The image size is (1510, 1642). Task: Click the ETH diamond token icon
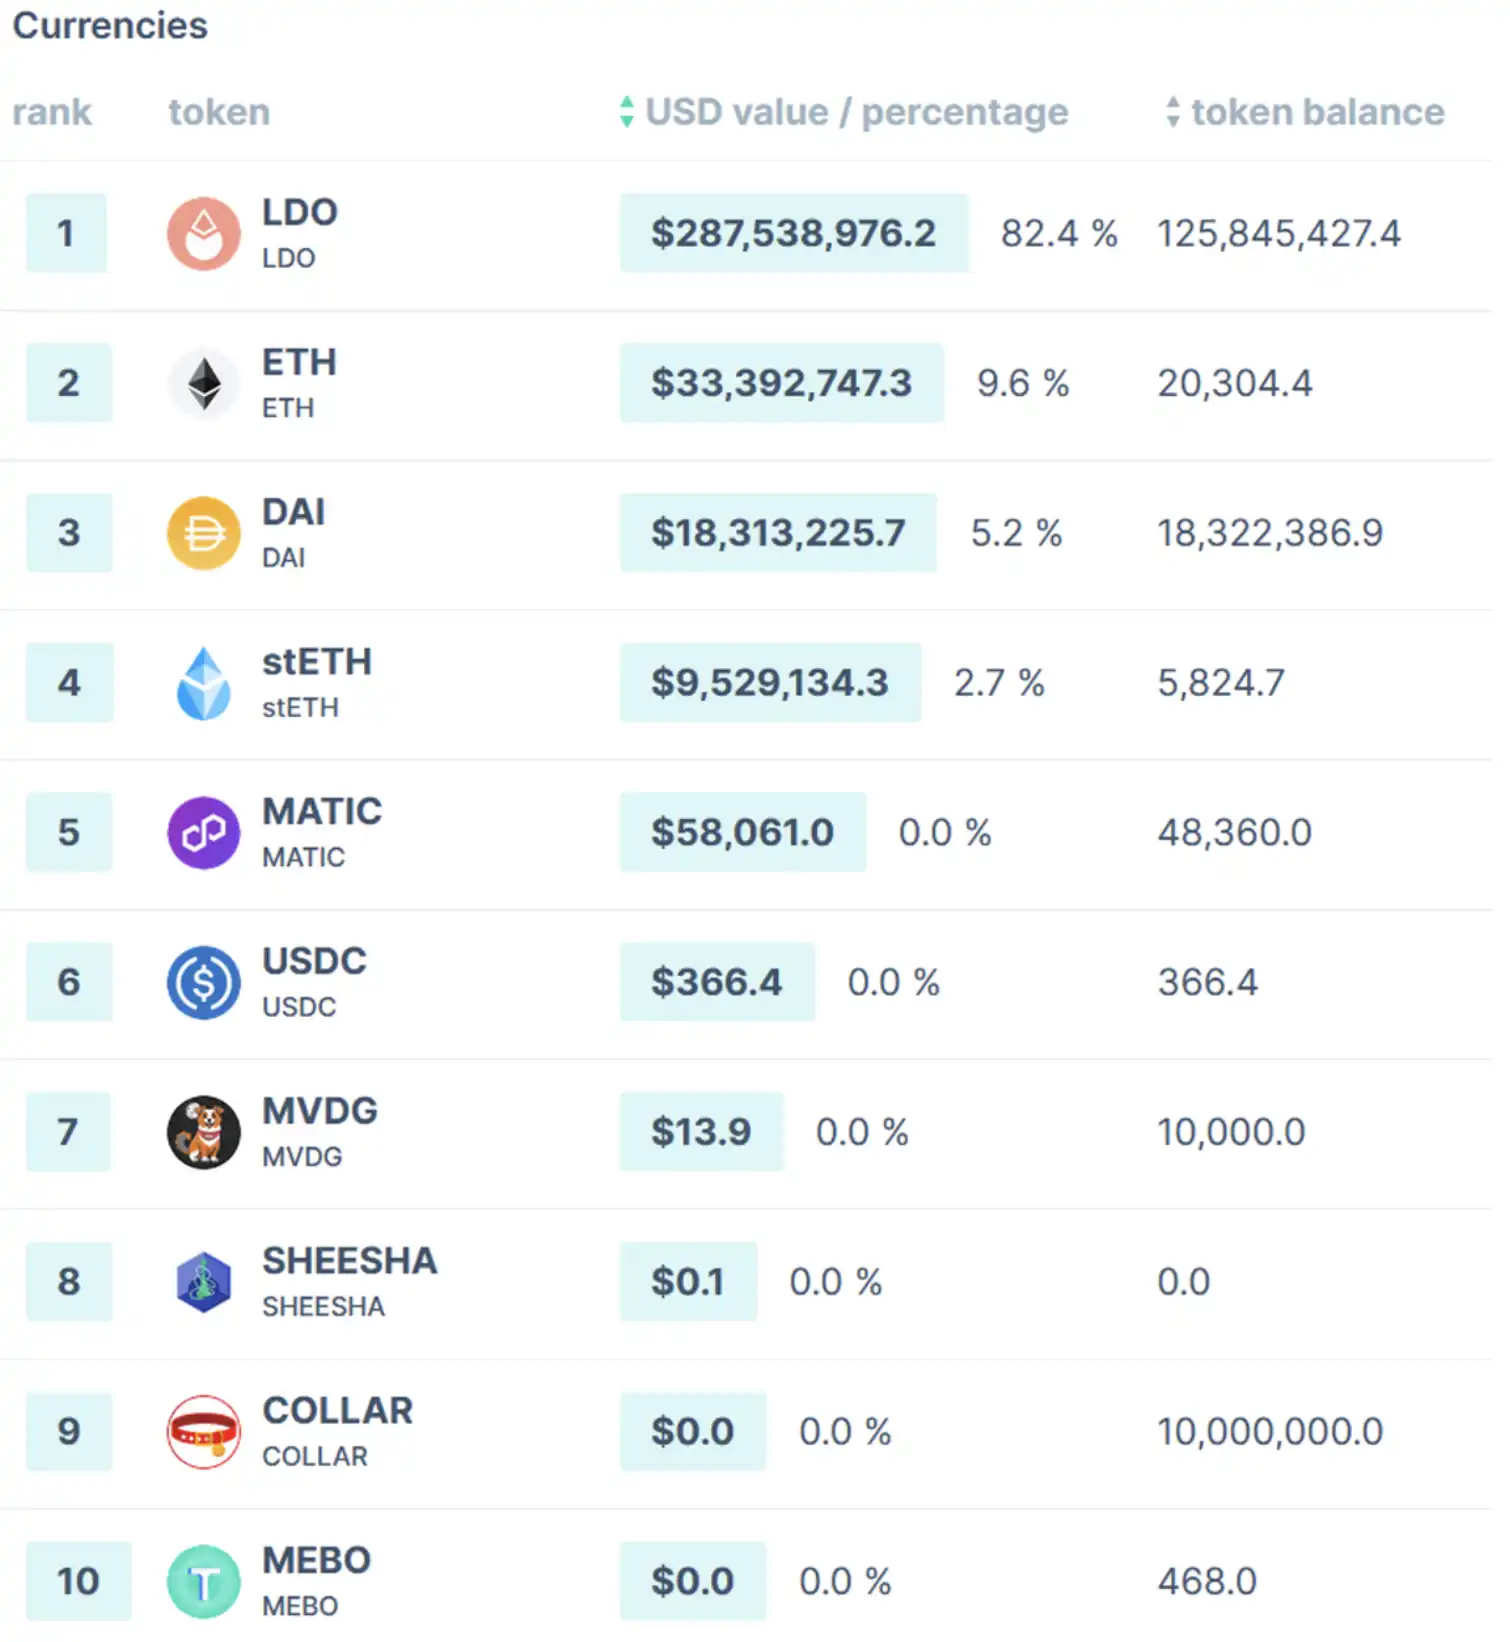(205, 384)
